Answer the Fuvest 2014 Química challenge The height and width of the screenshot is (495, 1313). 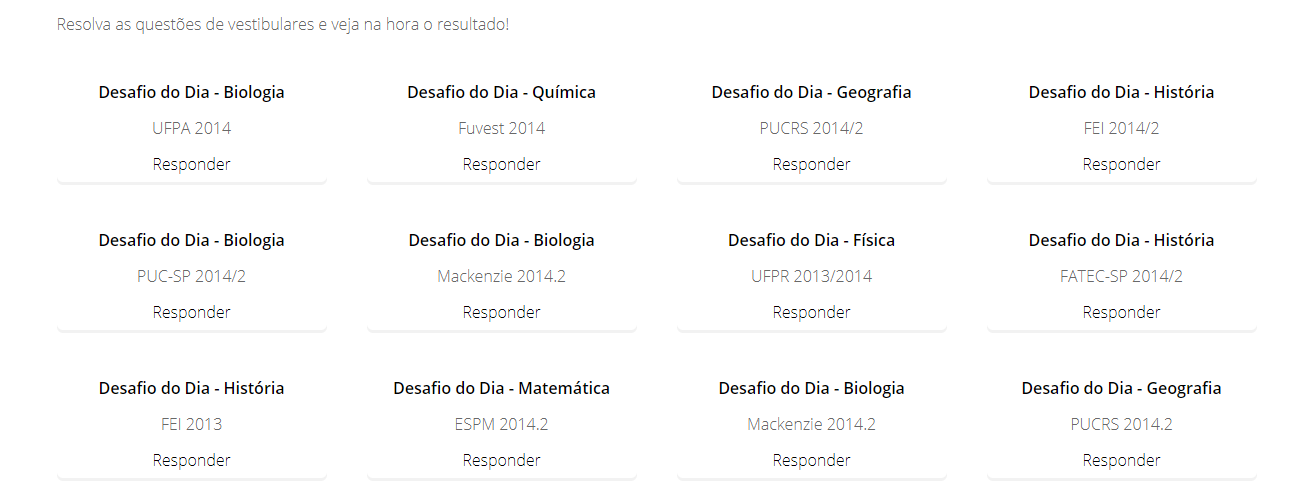pyautogui.click(x=501, y=164)
